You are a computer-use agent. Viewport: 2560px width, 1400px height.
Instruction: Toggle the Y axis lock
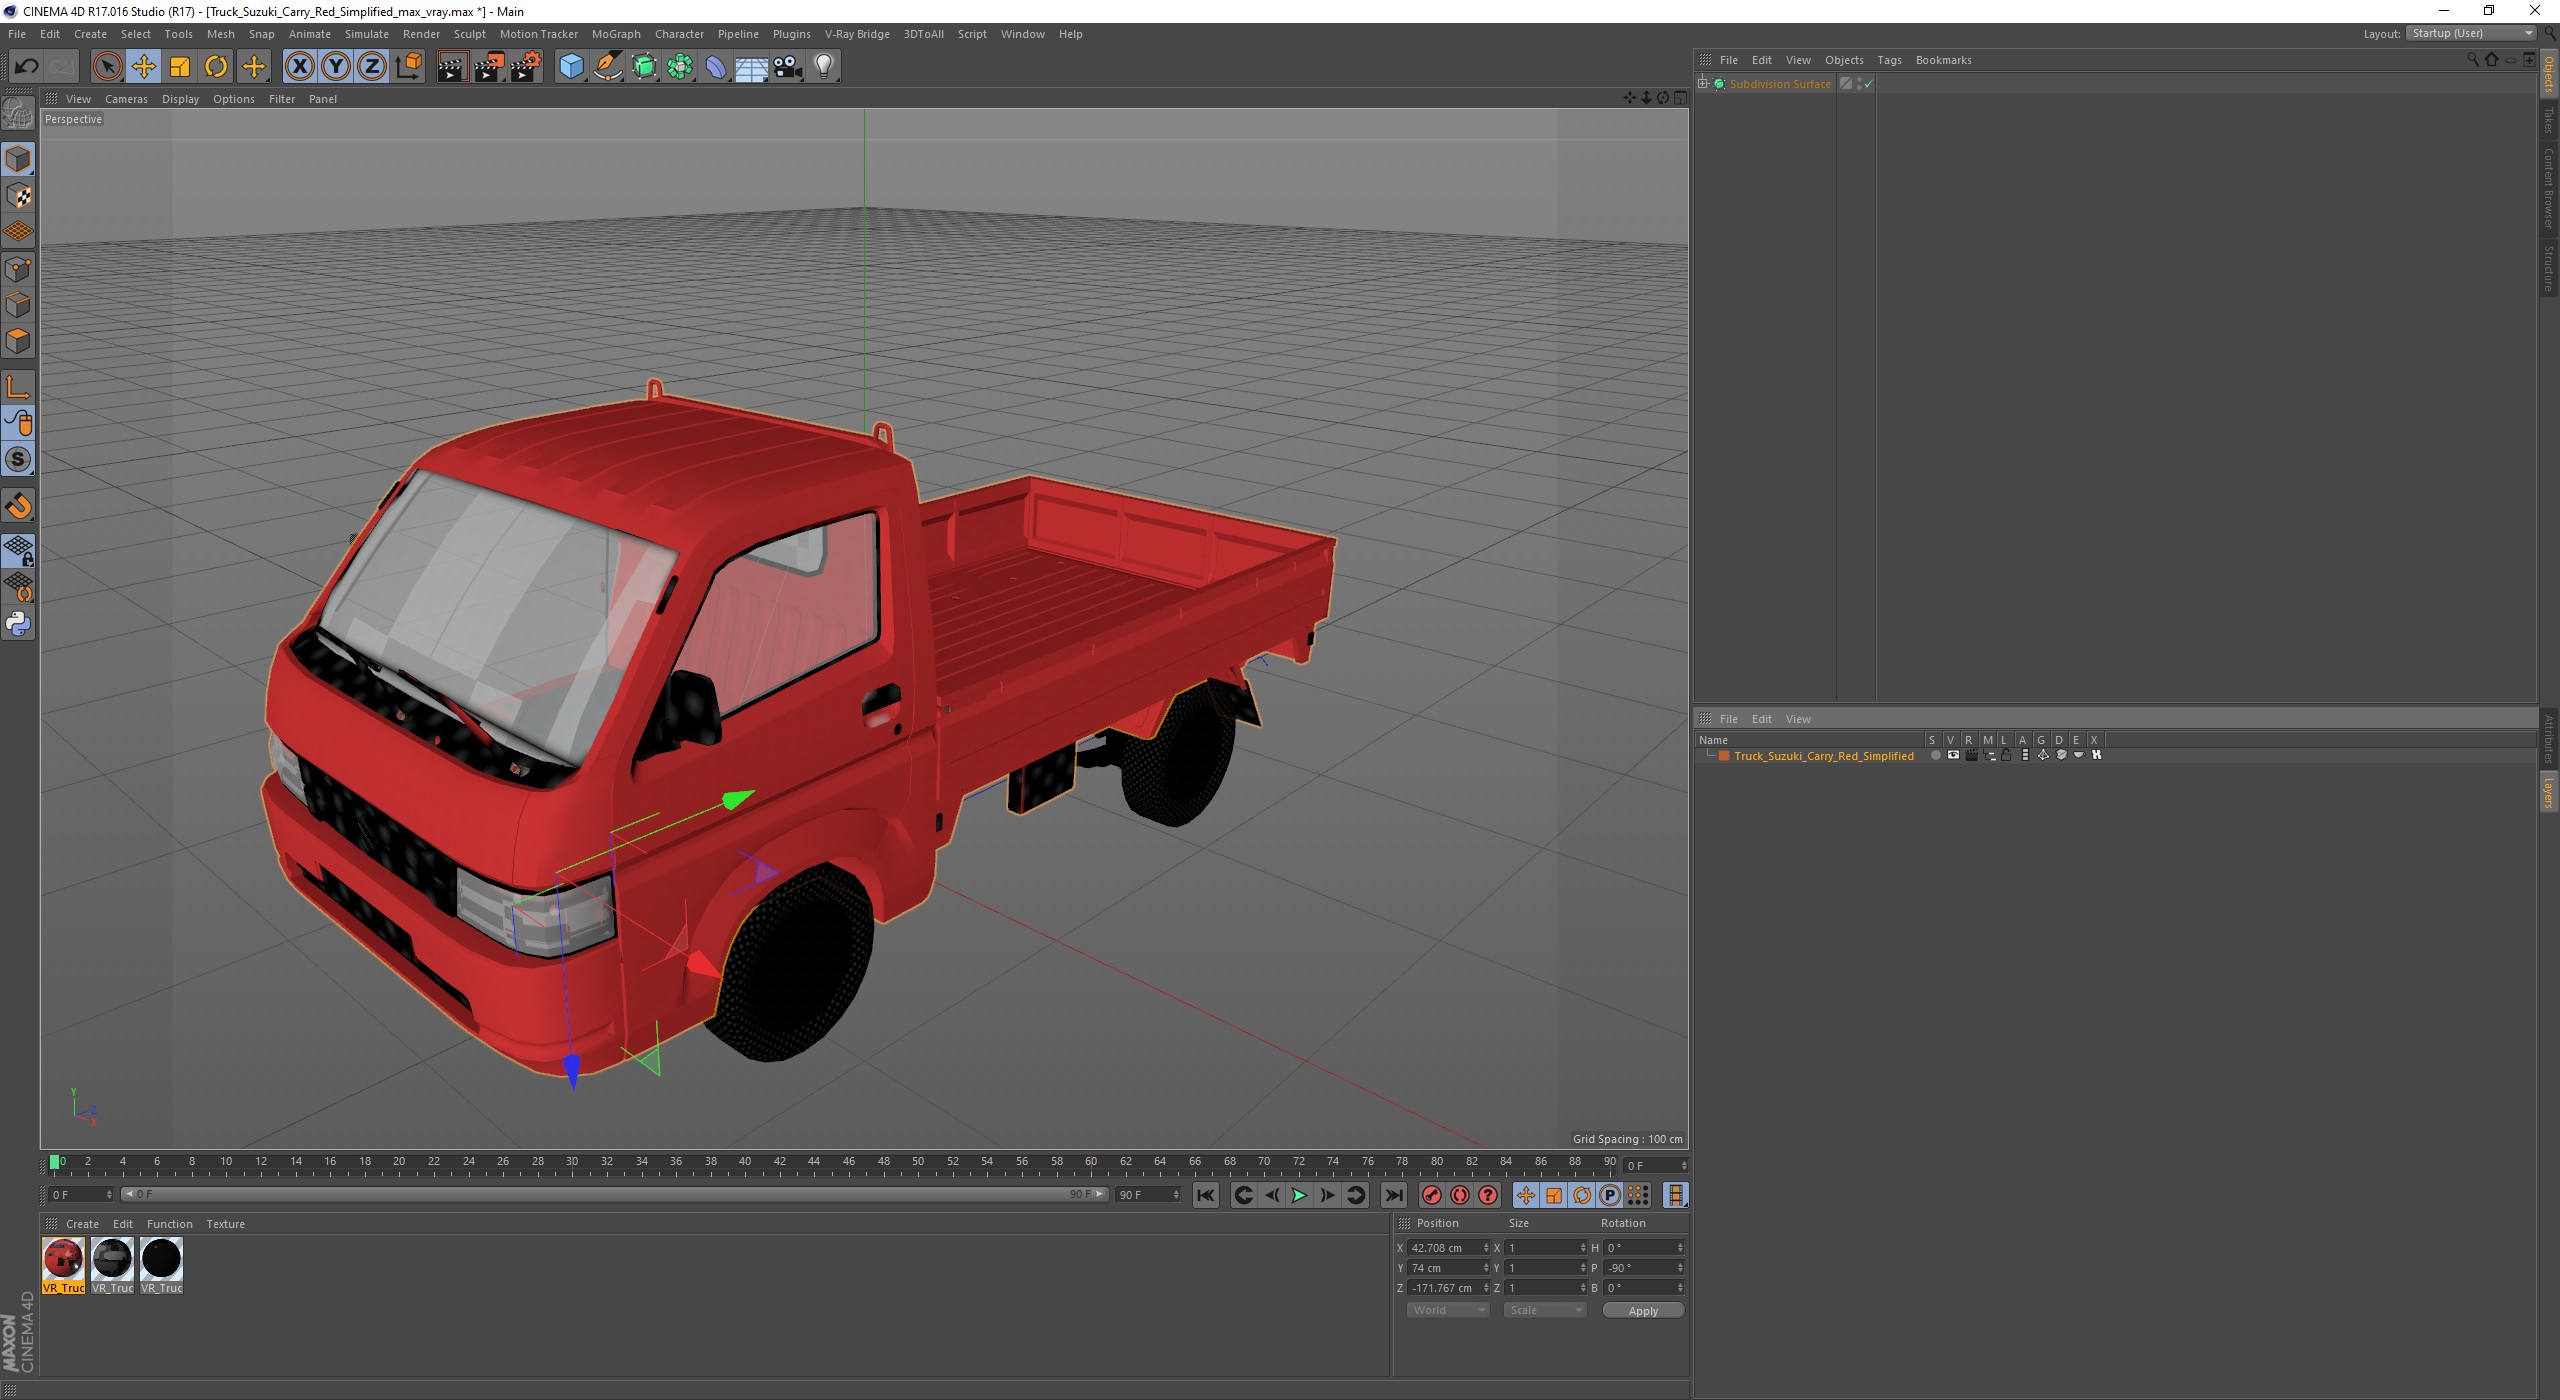pos(336,67)
